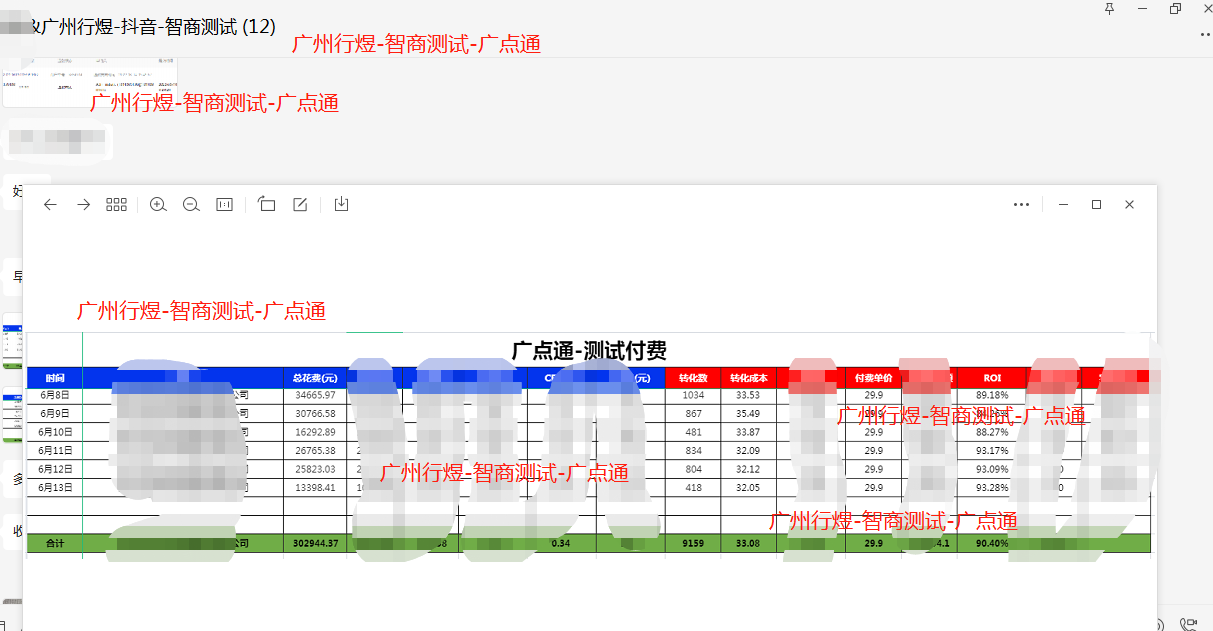Image resolution: width=1213 pixels, height=631 pixels.
Task: Click the 广点通-测试付费 table title
Action: click(x=589, y=351)
